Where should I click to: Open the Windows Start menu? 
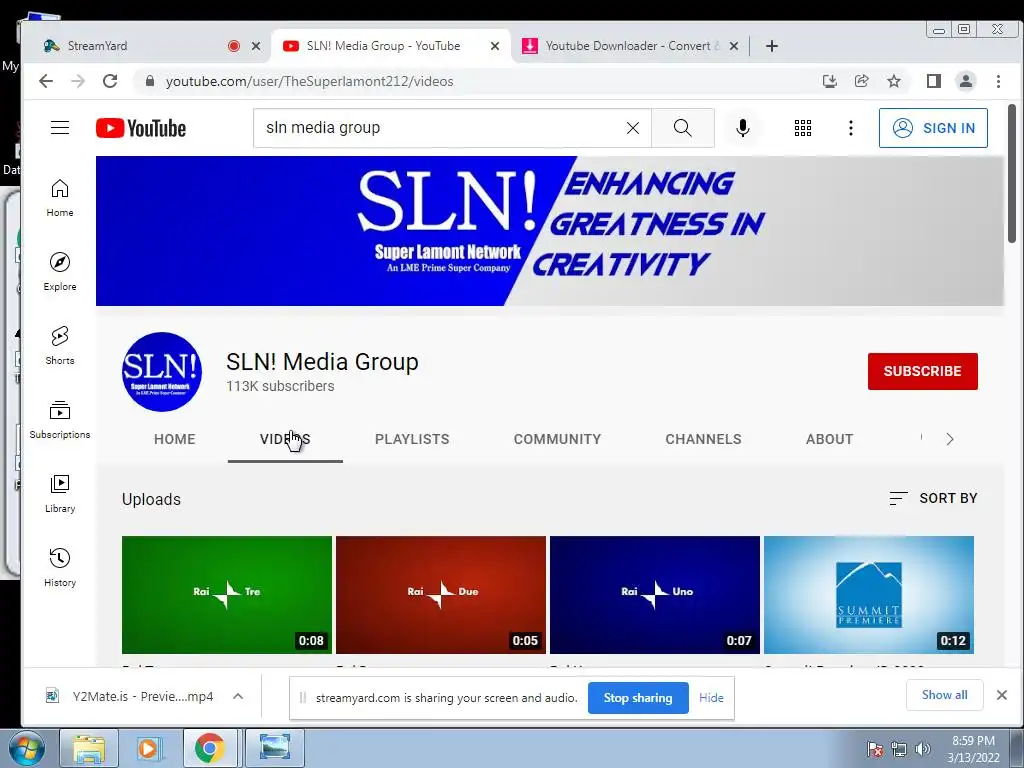26,748
